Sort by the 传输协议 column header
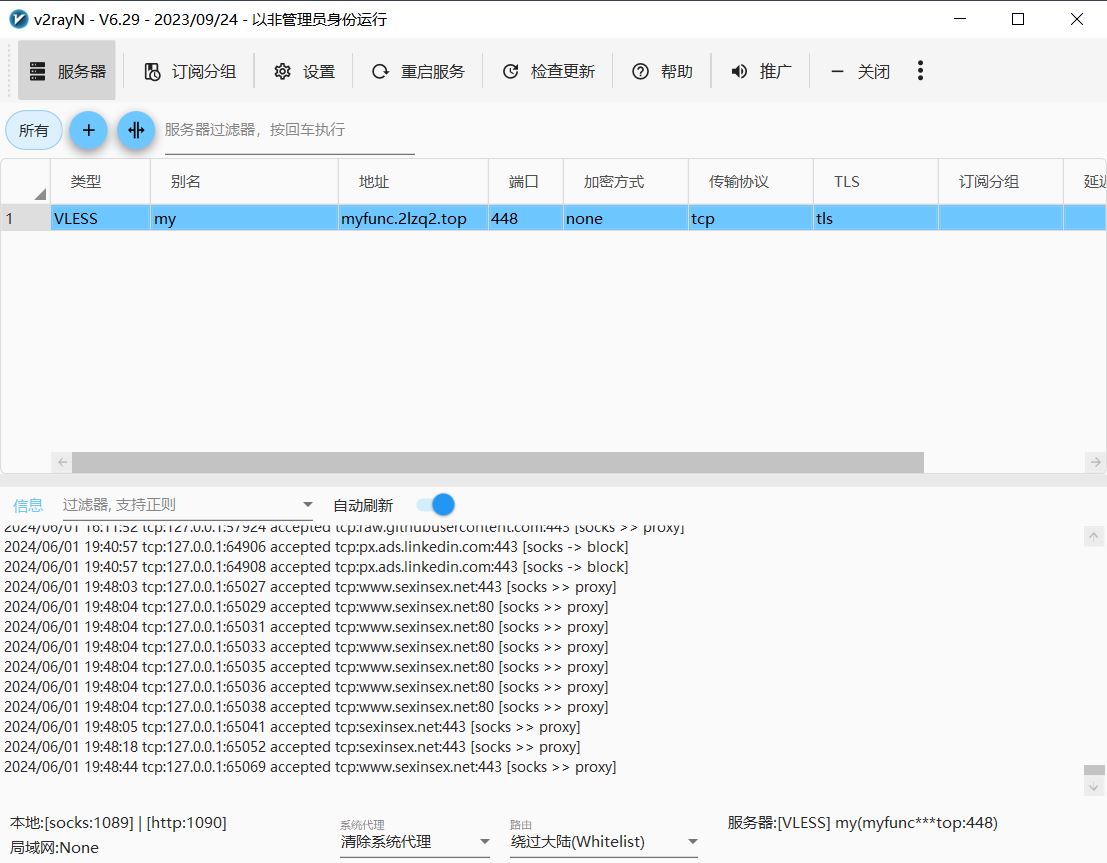 click(x=751, y=181)
